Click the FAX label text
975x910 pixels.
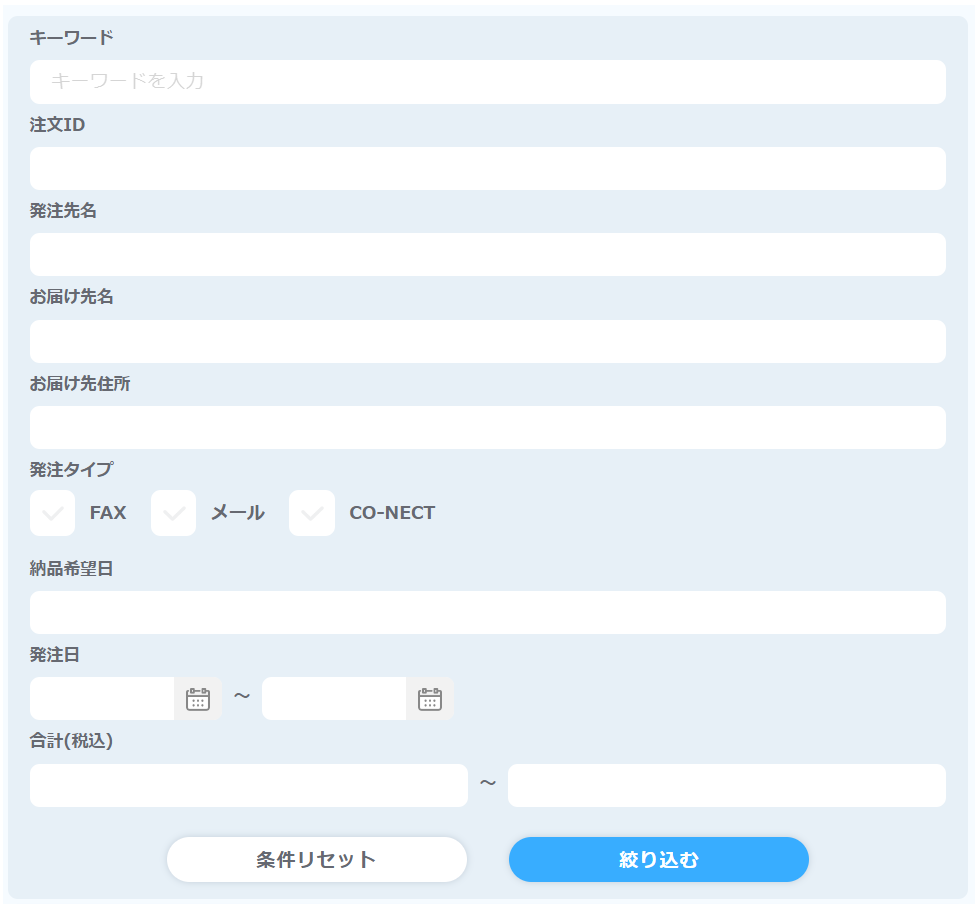(108, 513)
